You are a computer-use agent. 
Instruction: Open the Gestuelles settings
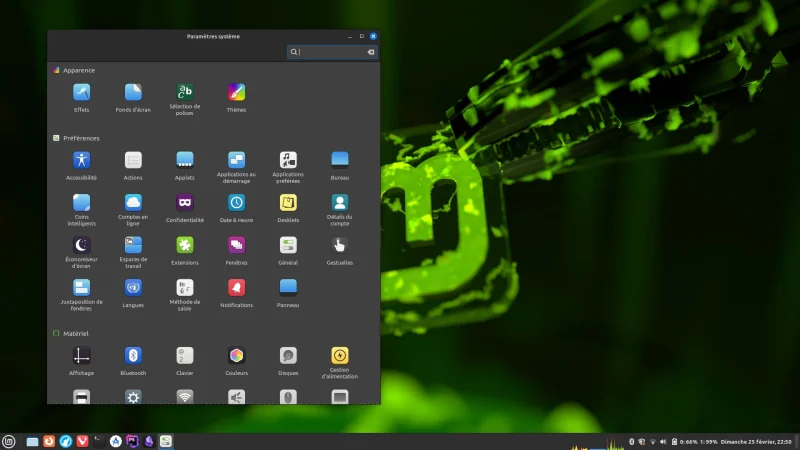click(340, 251)
